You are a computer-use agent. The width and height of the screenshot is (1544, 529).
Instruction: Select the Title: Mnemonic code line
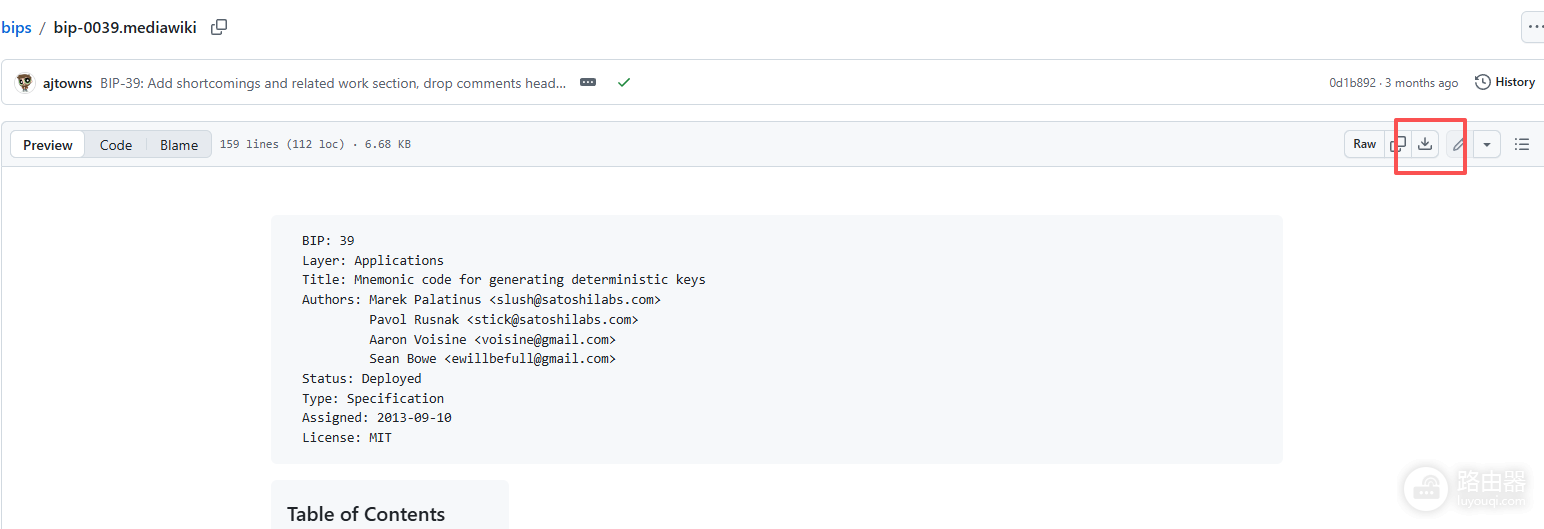point(504,280)
